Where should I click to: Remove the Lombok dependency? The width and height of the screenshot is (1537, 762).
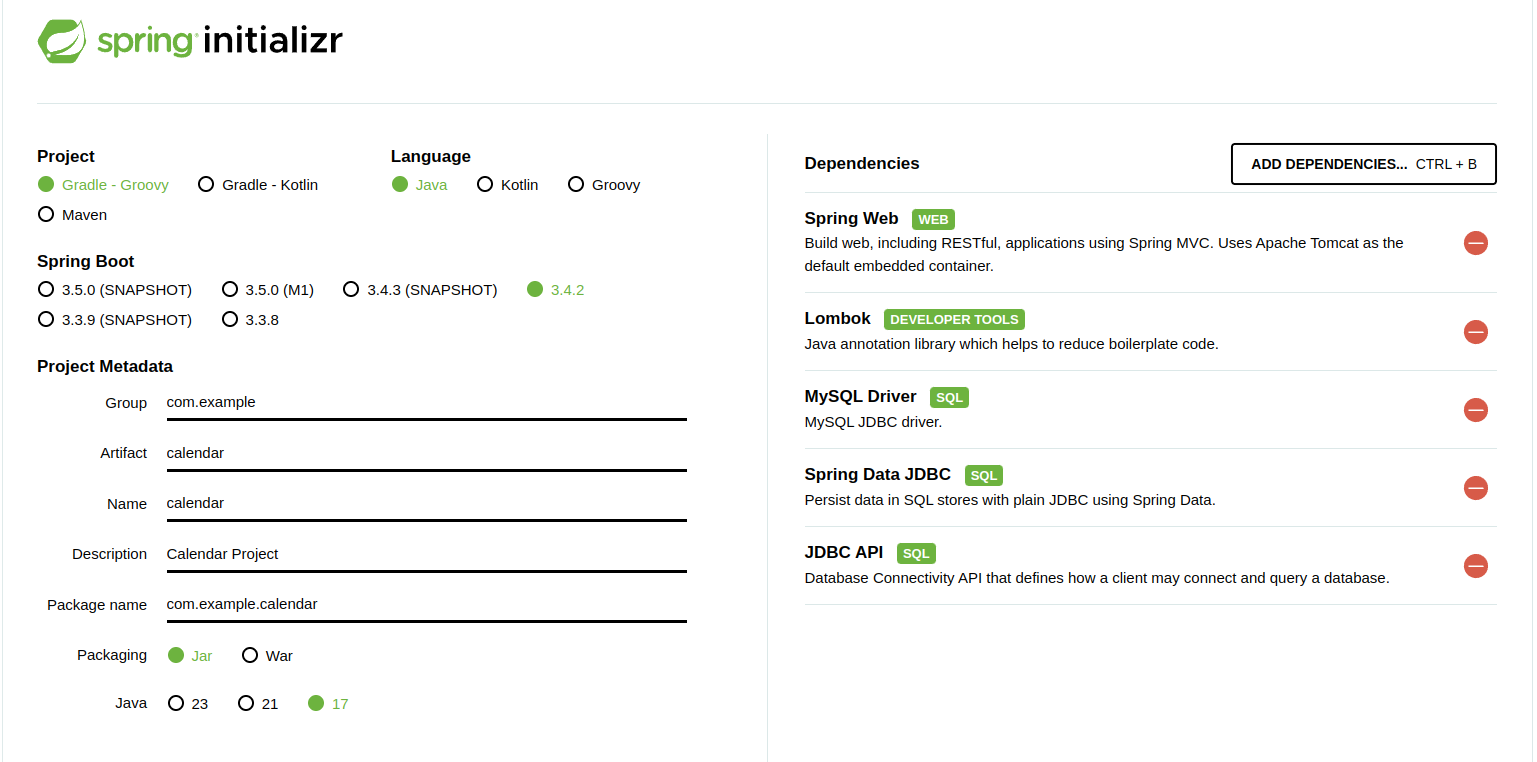(1475, 332)
